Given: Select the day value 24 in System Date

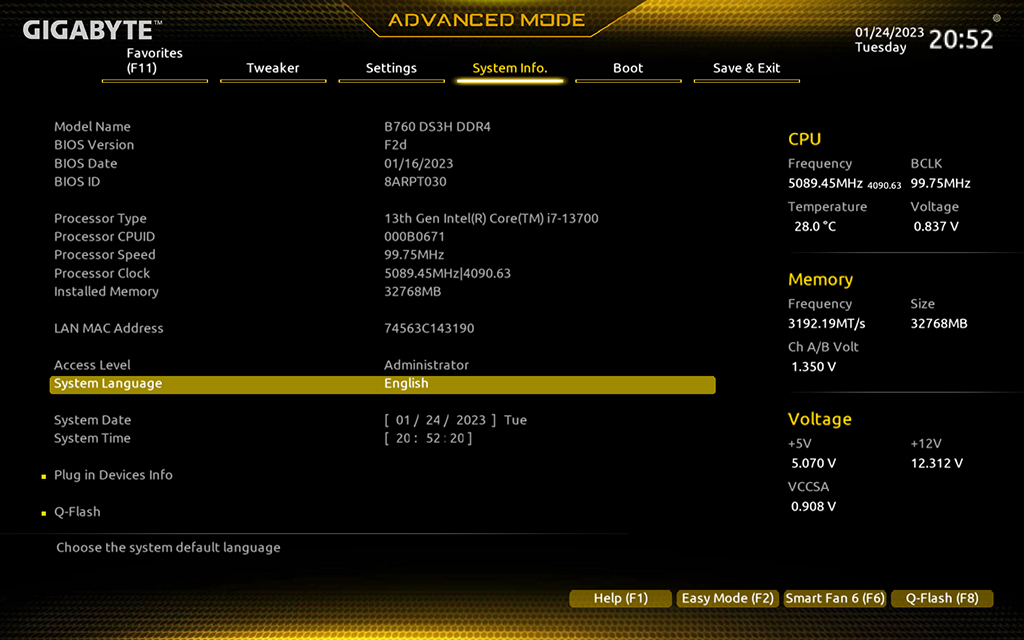Looking at the screenshot, I should [x=432, y=420].
